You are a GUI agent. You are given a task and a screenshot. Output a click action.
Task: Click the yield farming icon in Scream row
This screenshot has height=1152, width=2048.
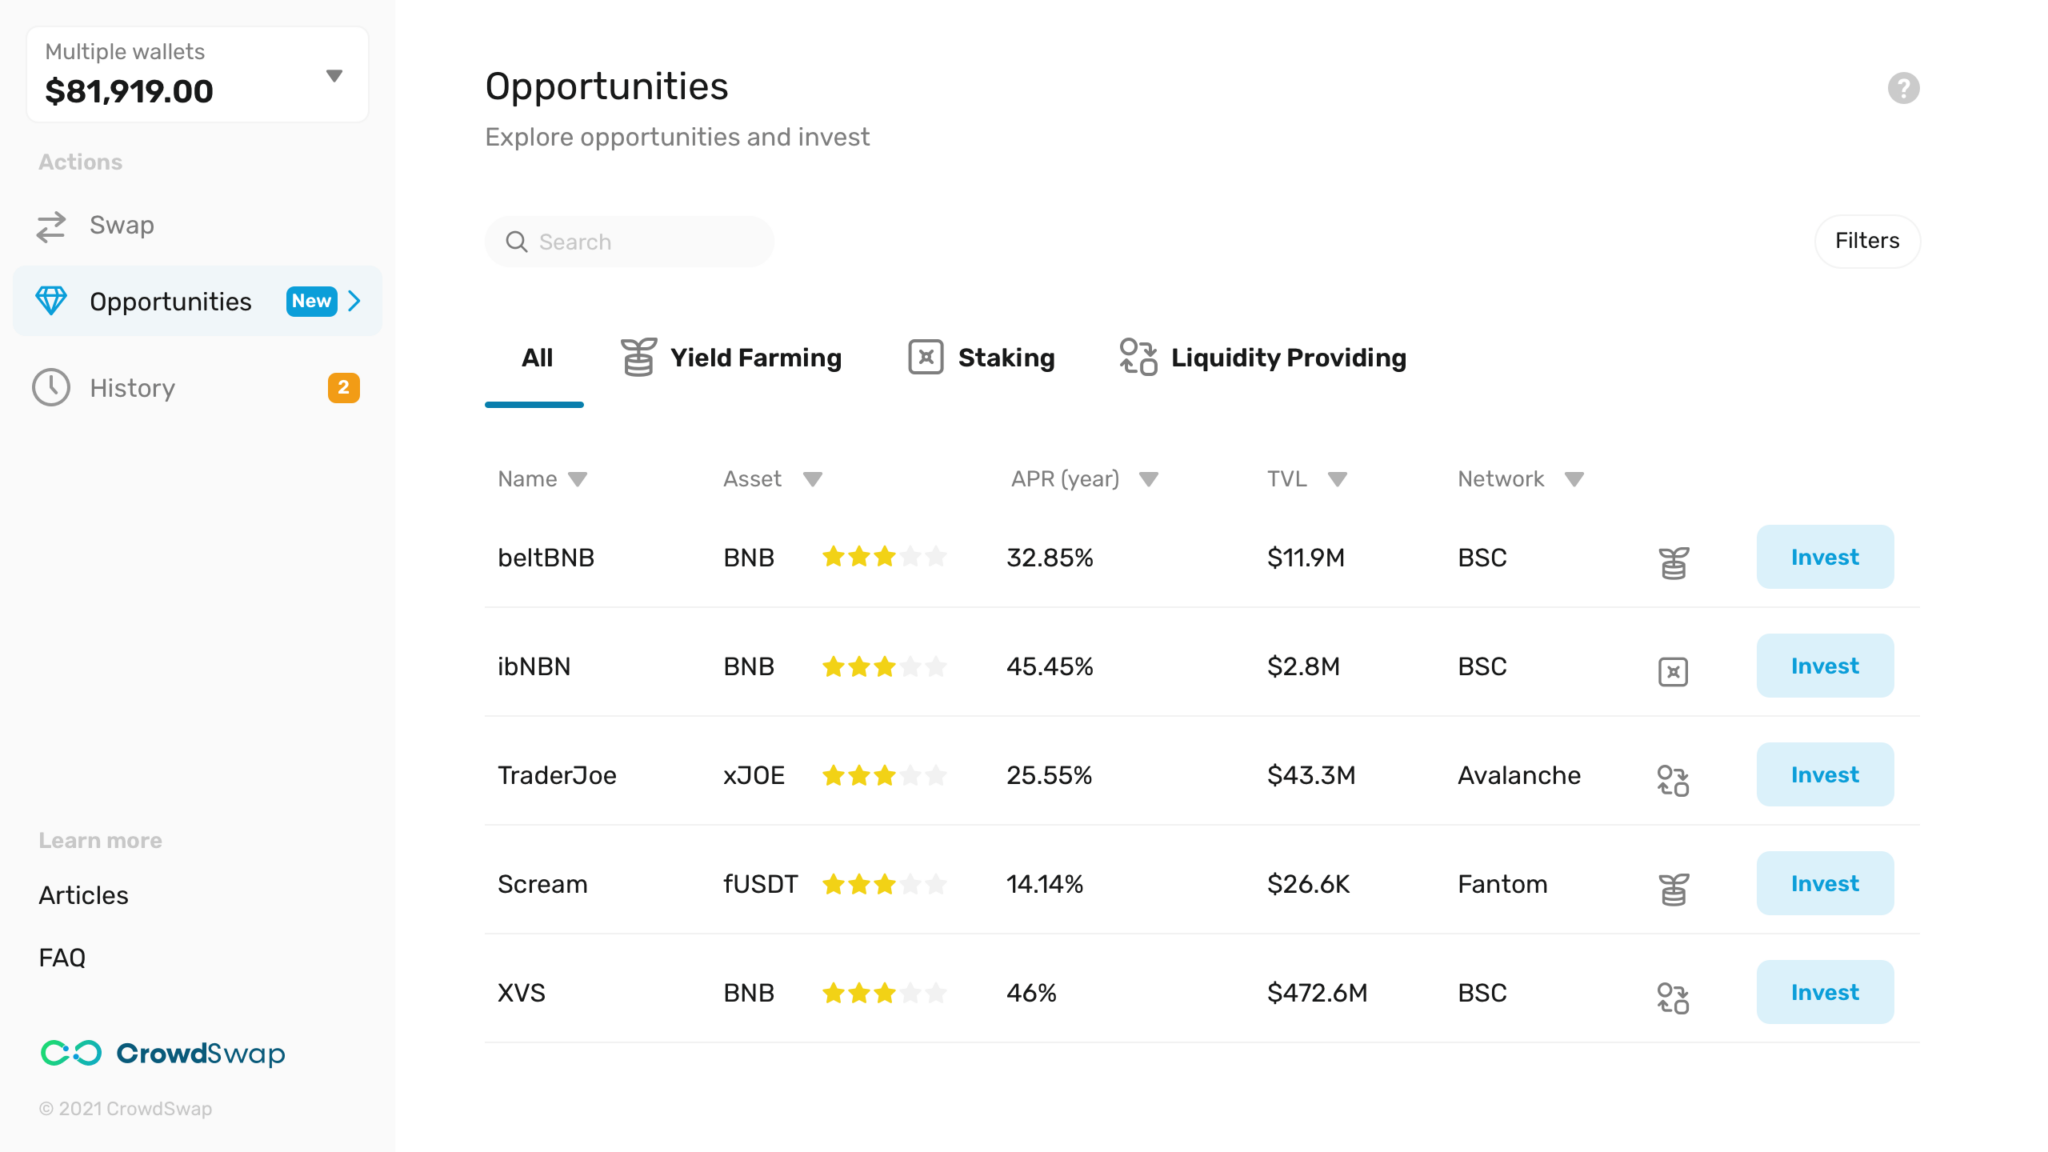click(x=1673, y=889)
